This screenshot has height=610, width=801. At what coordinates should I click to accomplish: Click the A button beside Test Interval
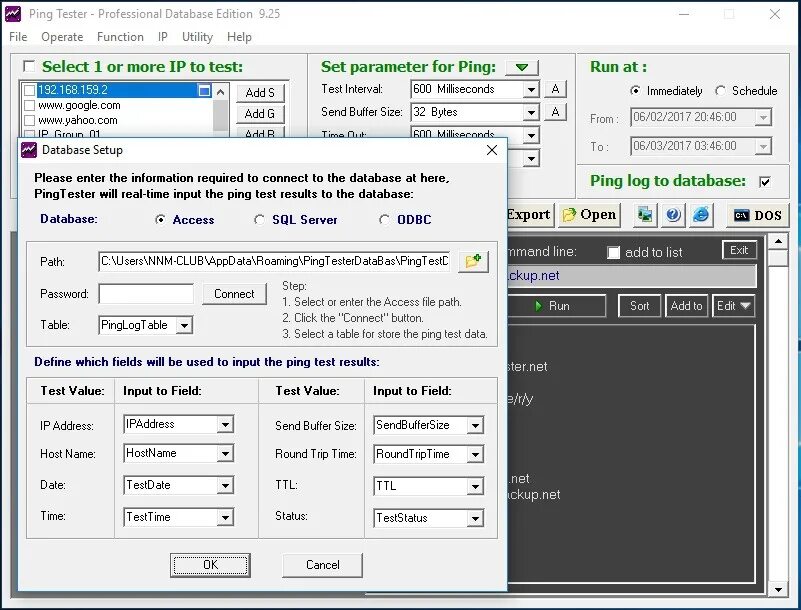click(x=555, y=89)
